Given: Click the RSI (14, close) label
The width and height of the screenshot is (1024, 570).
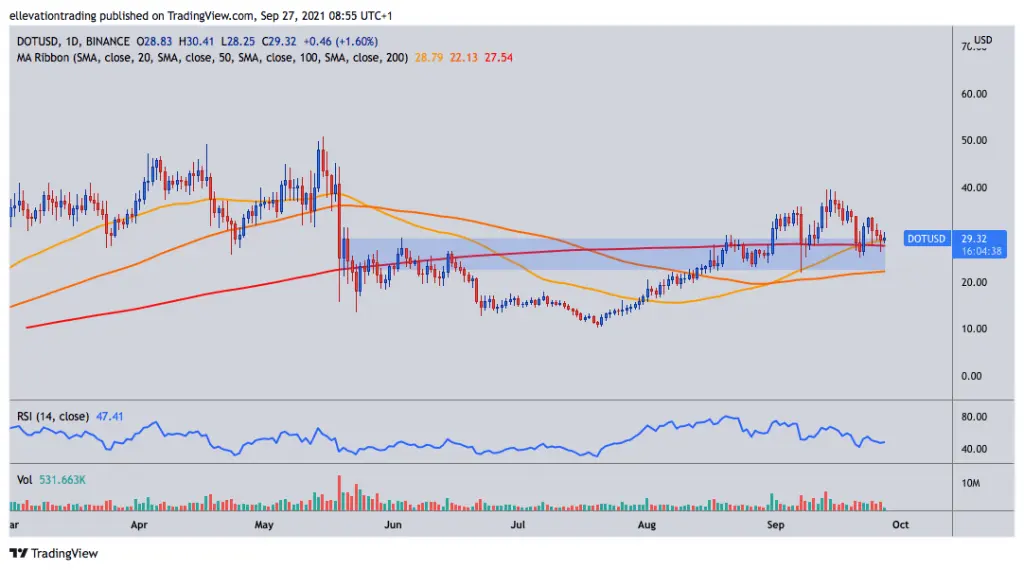Looking at the screenshot, I should (52, 416).
